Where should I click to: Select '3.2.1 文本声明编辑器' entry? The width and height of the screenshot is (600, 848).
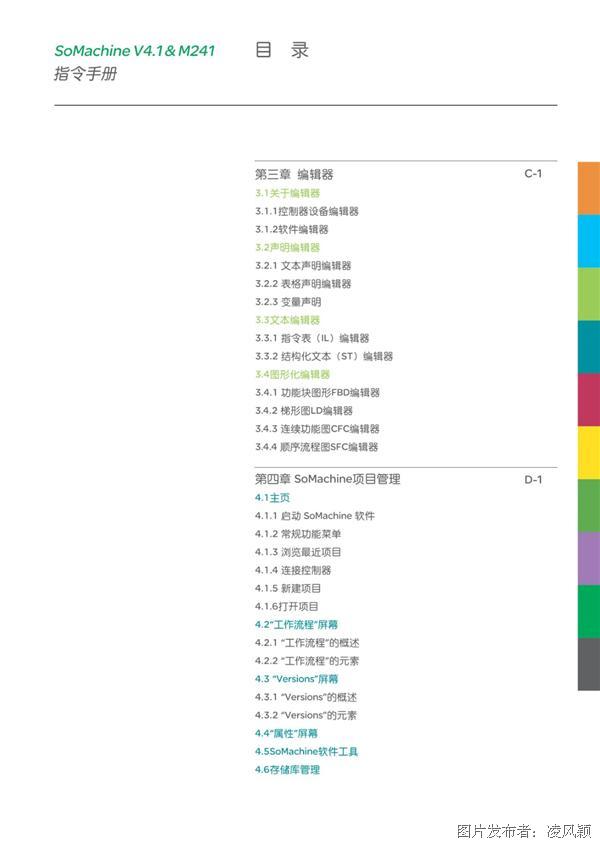(303, 266)
